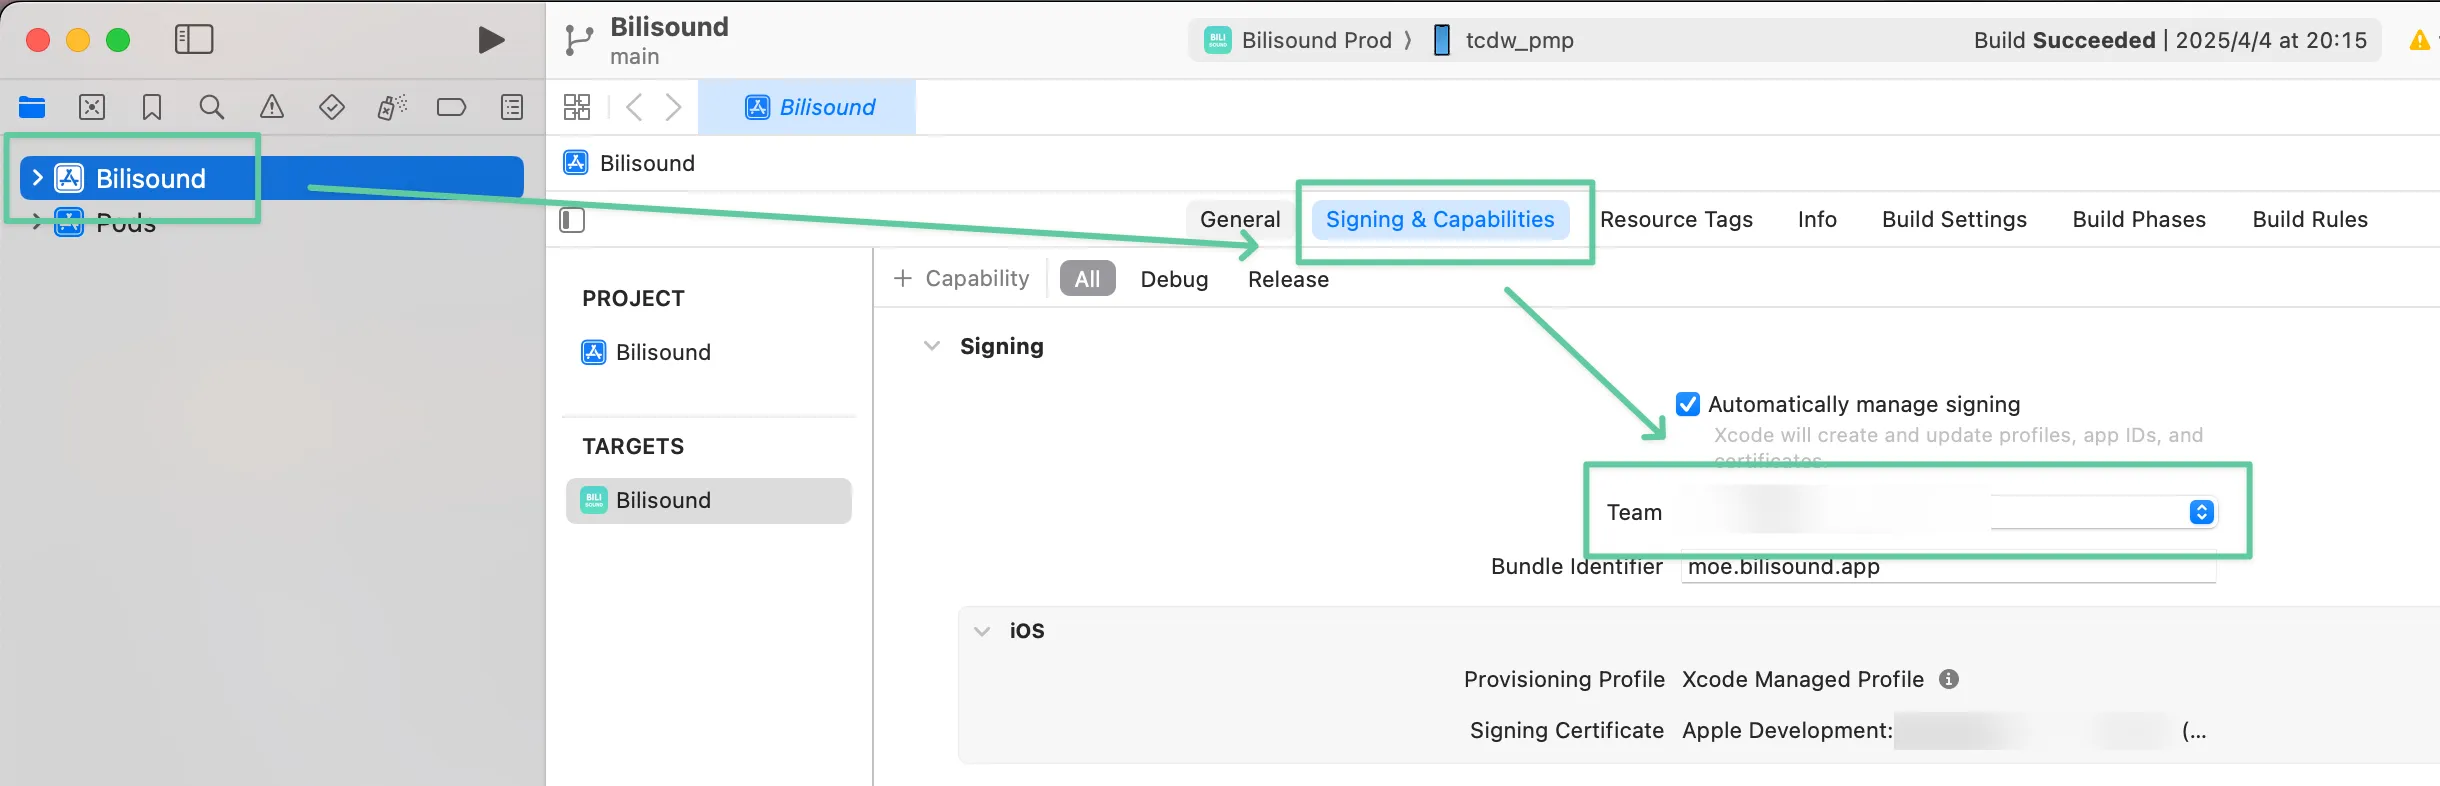Open the Breakpoint navigator icon
The width and height of the screenshot is (2440, 786).
[451, 107]
